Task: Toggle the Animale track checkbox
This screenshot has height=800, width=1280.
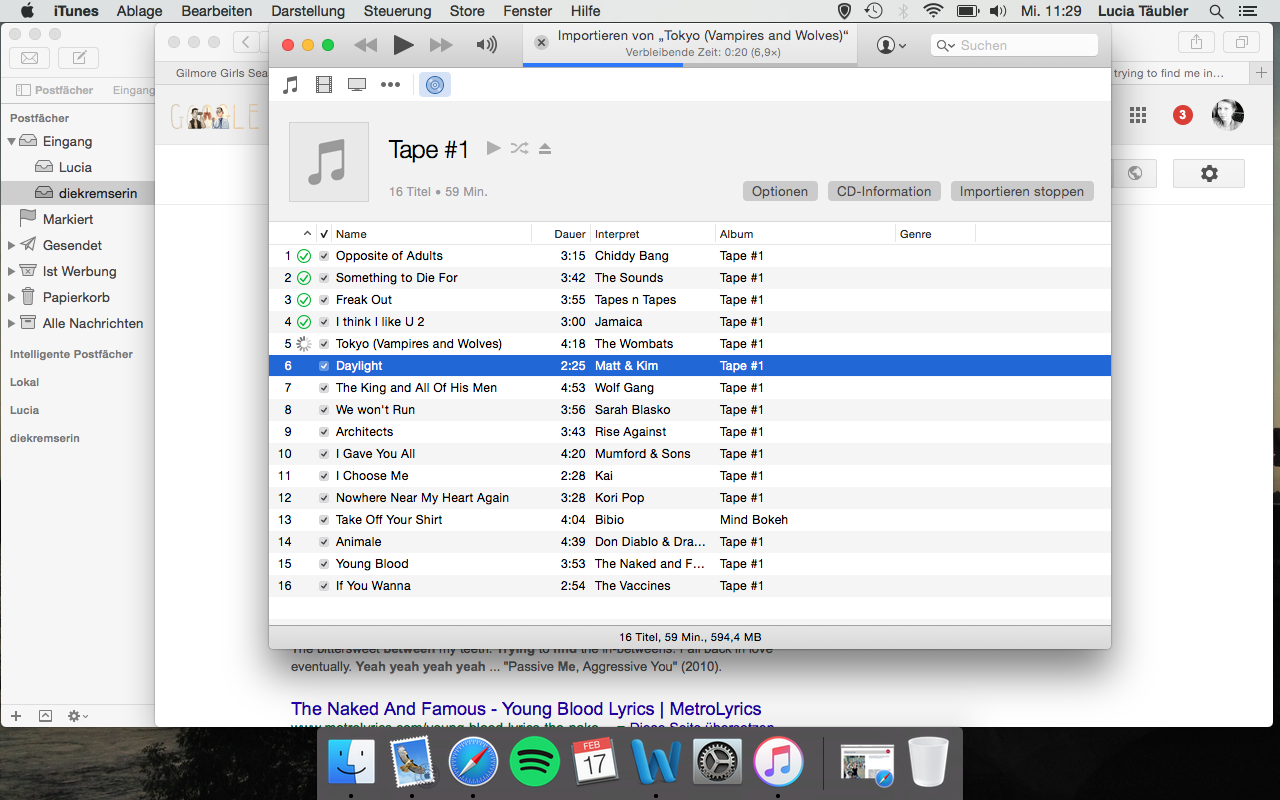Action: pyautogui.click(x=324, y=542)
